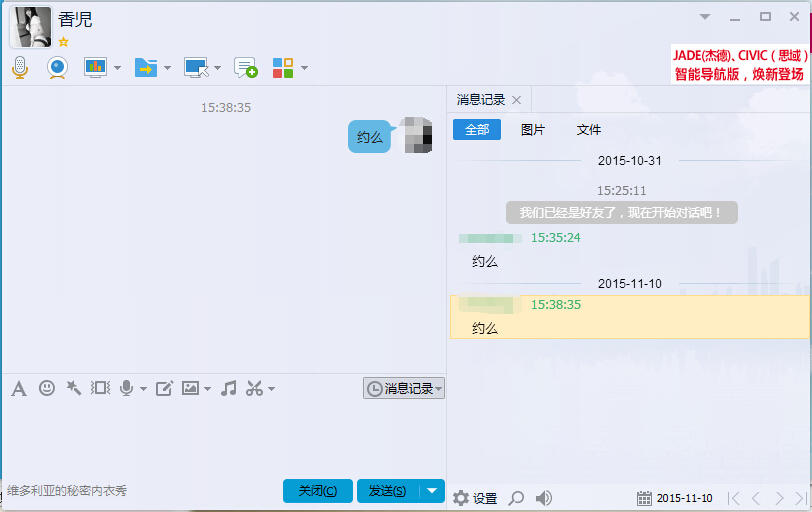Jump to first history page
The height and width of the screenshot is (512, 812).
[x=733, y=498]
